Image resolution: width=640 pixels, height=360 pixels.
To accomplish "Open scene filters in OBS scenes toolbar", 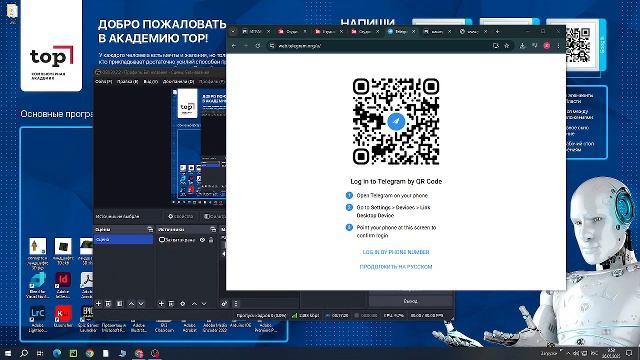I will [x=120, y=304].
